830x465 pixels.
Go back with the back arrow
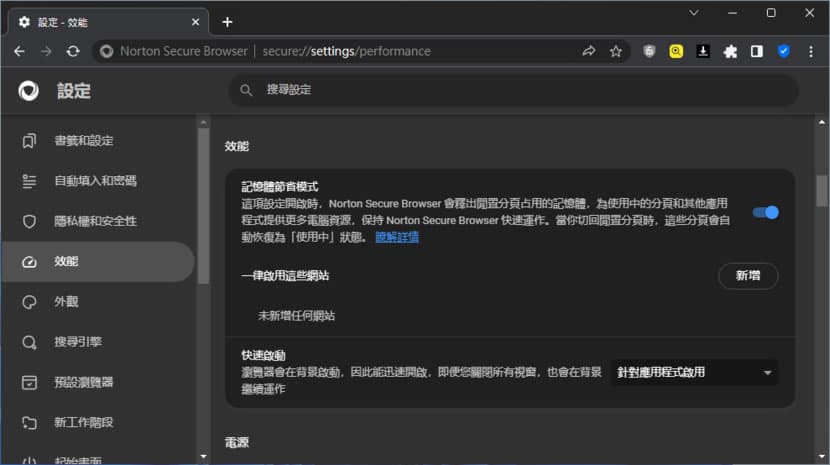[20, 51]
